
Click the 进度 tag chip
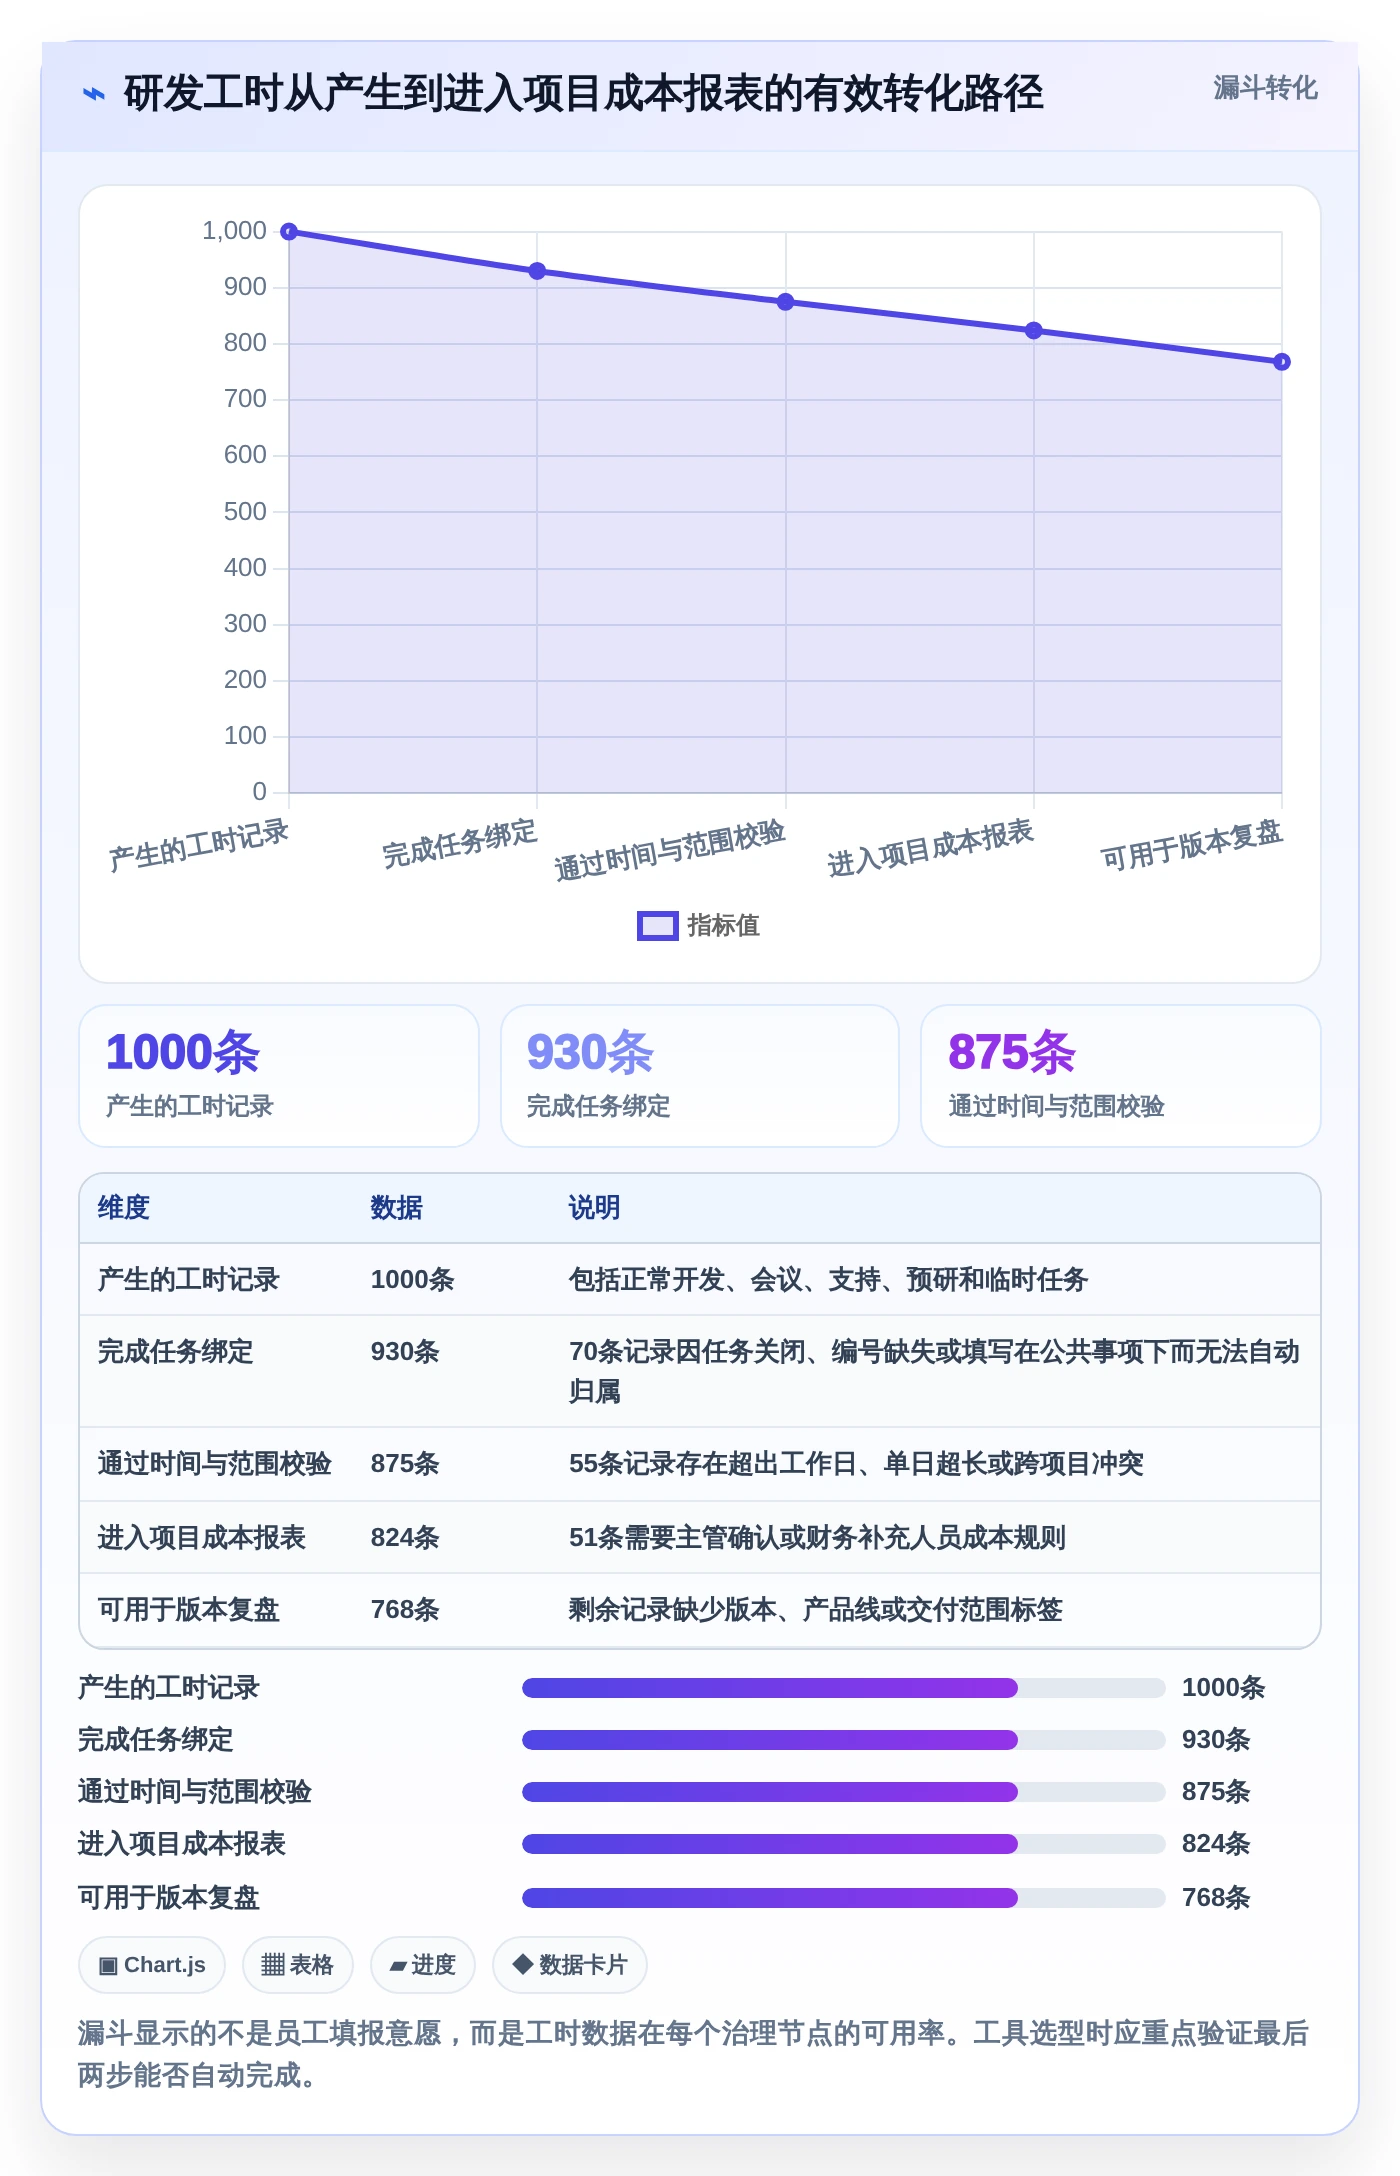point(423,1965)
